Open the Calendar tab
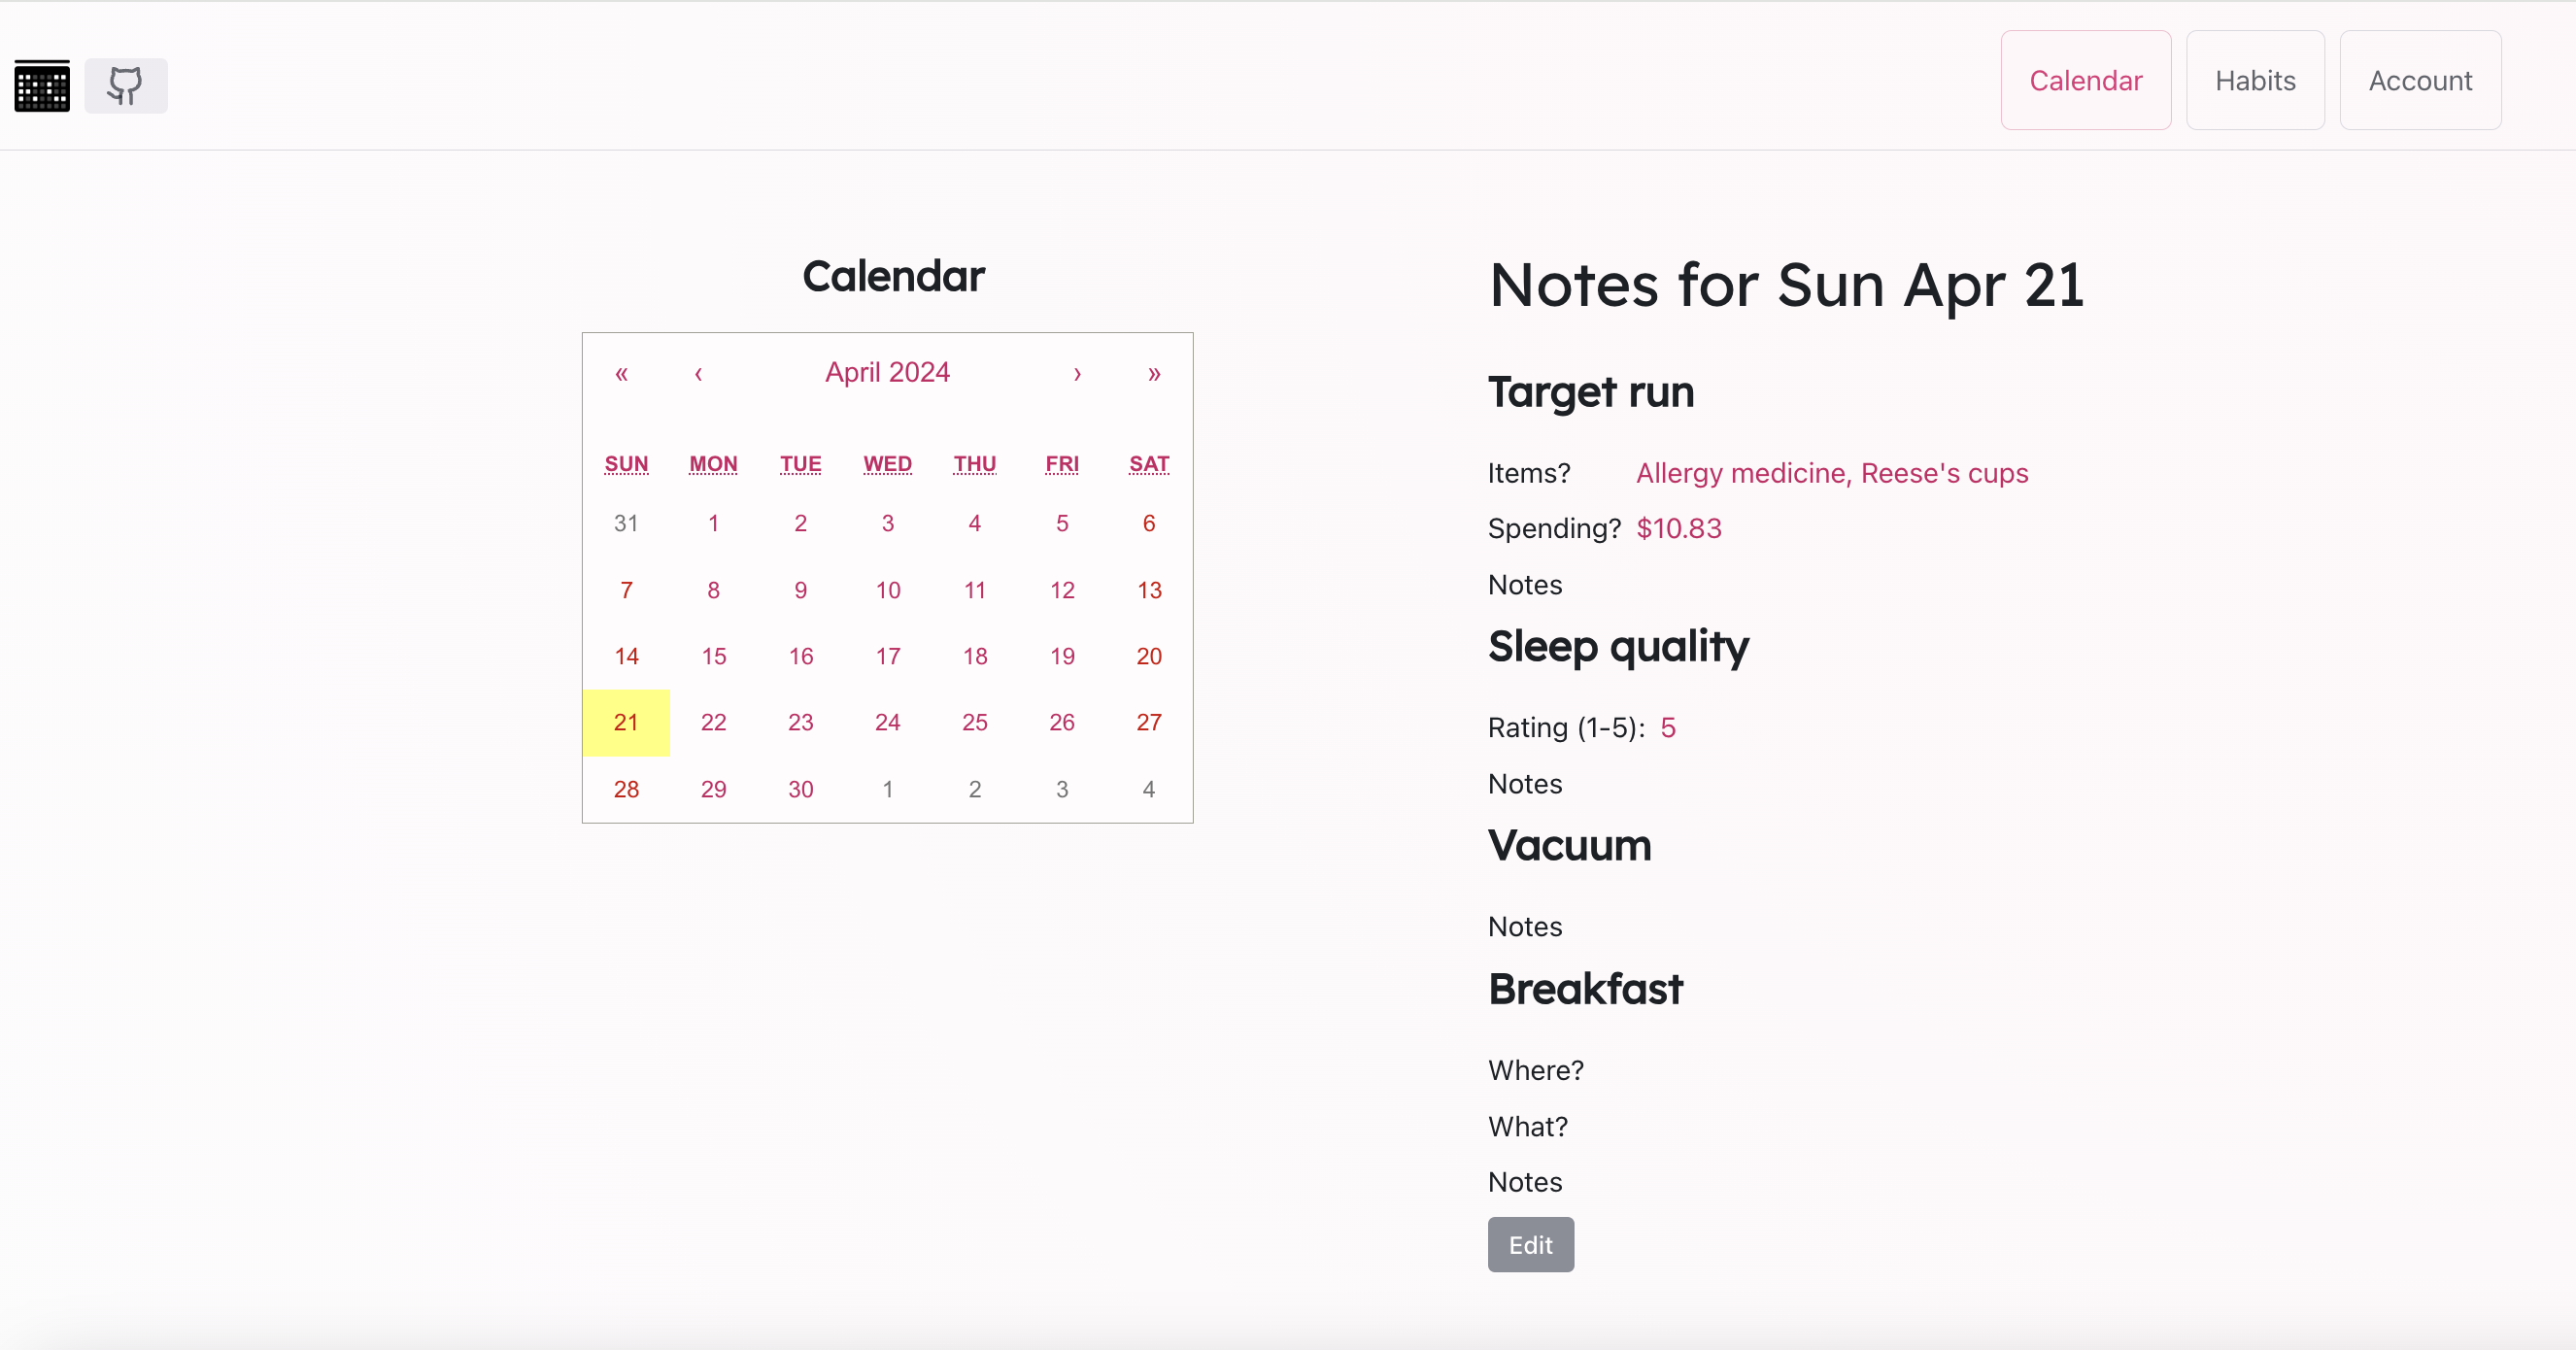Image resolution: width=2576 pixels, height=1350 pixels. [2085, 80]
